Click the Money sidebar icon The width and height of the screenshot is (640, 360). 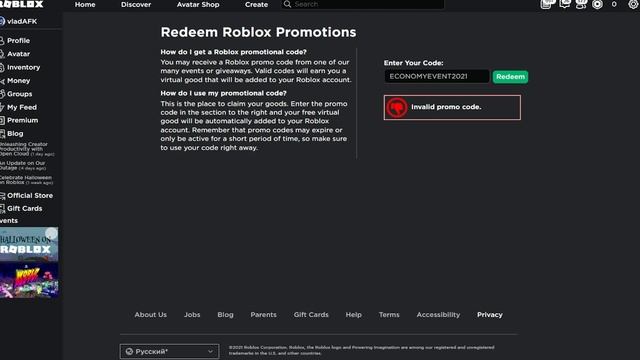tap(2, 81)
